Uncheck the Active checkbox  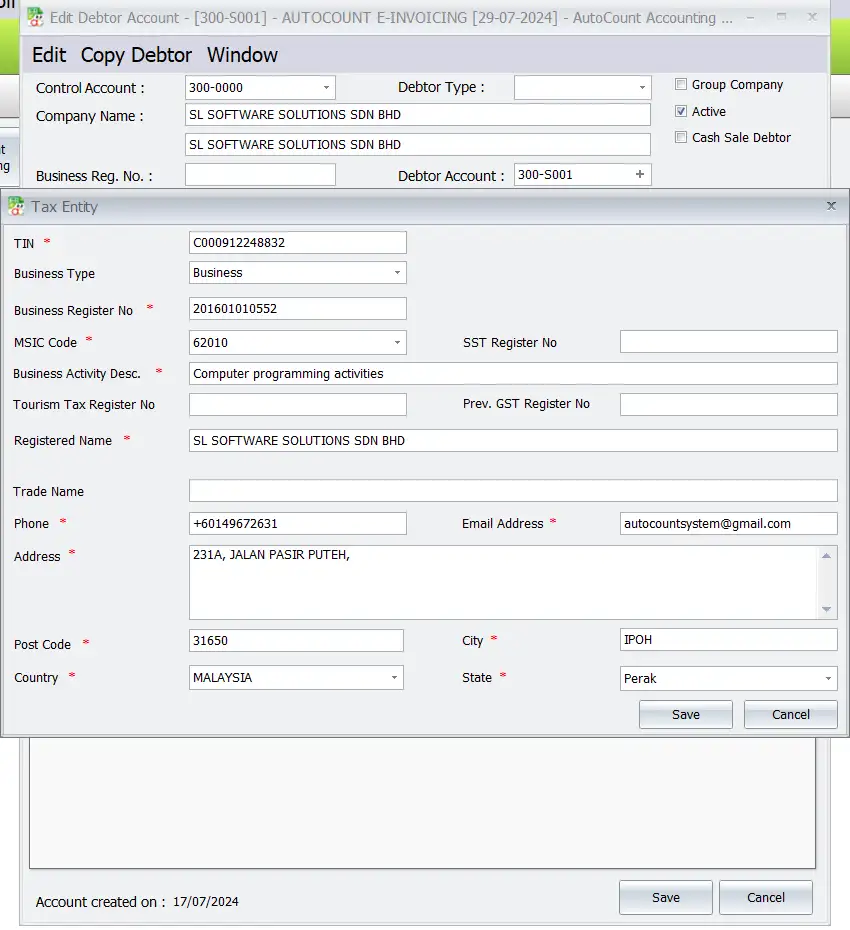[x=683, y=112]
